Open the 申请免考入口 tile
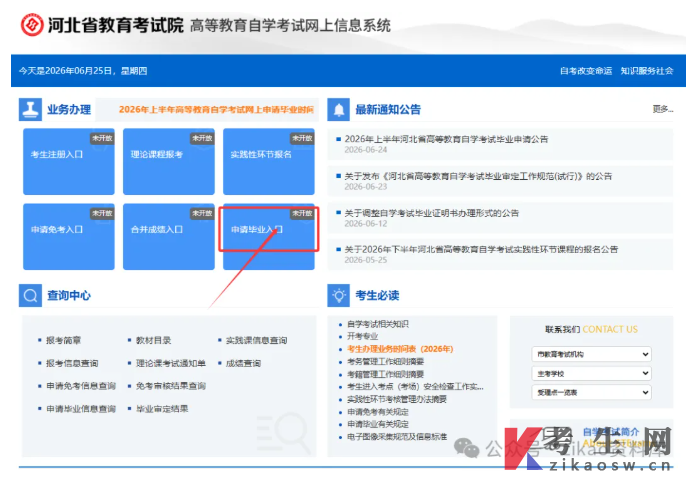 click(69, 236)
